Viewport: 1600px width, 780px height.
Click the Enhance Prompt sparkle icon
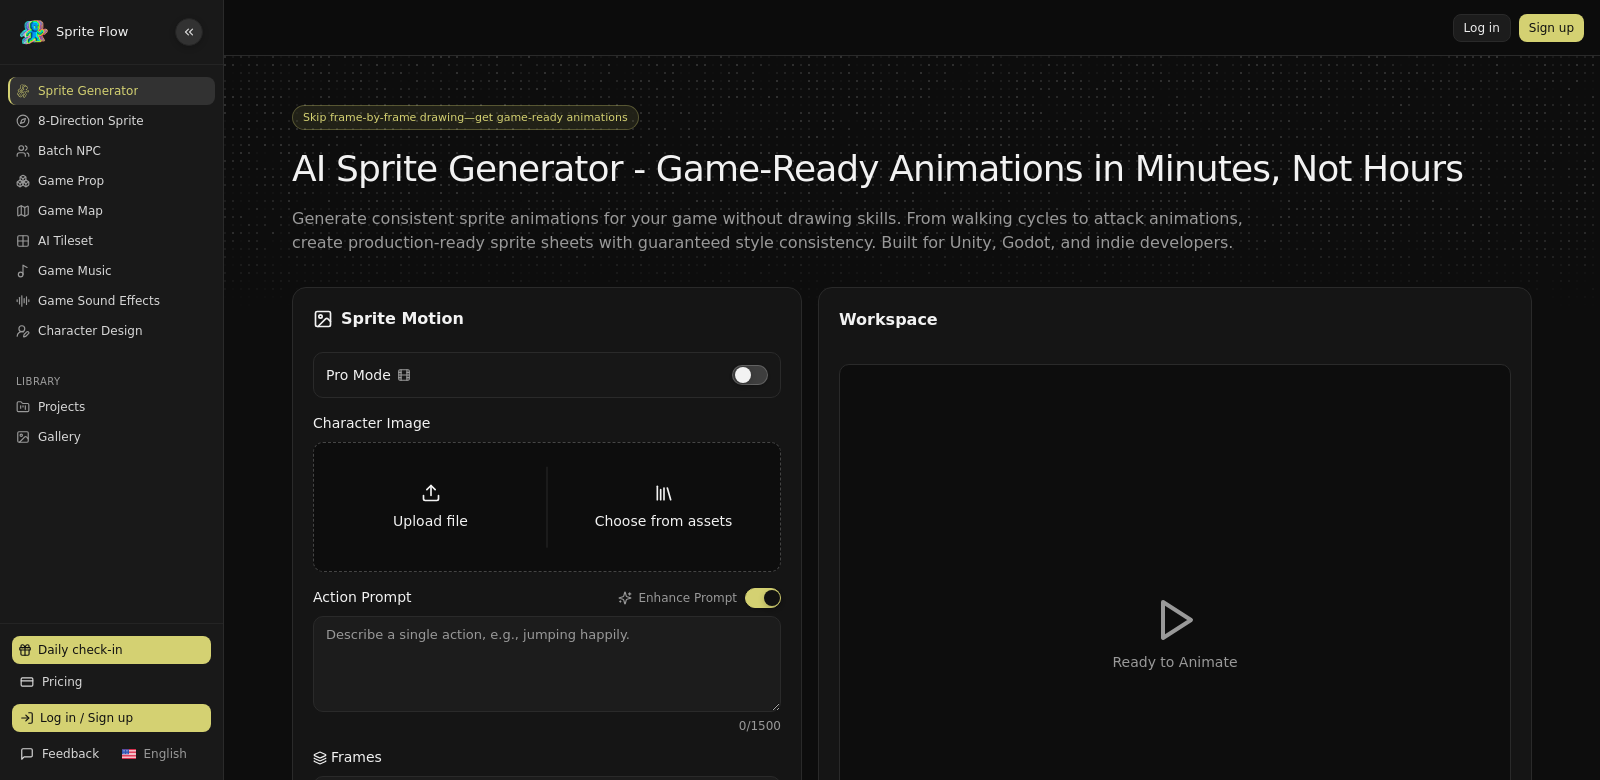(625, 598)
